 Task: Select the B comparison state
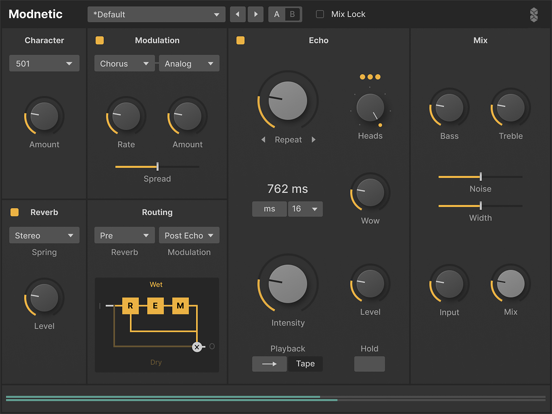click(x=293, y=14)
